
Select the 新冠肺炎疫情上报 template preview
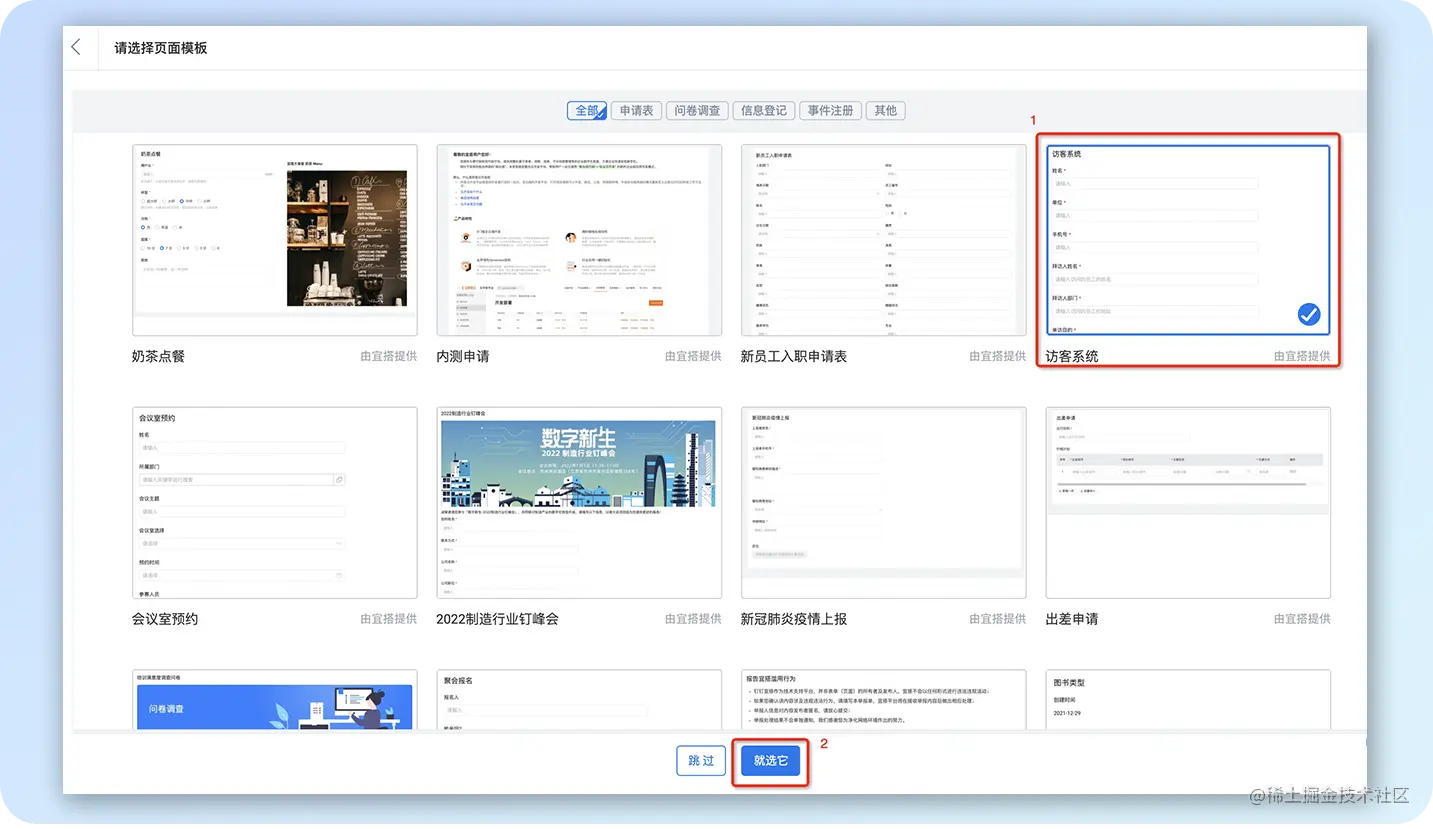[x=884, y=502]
